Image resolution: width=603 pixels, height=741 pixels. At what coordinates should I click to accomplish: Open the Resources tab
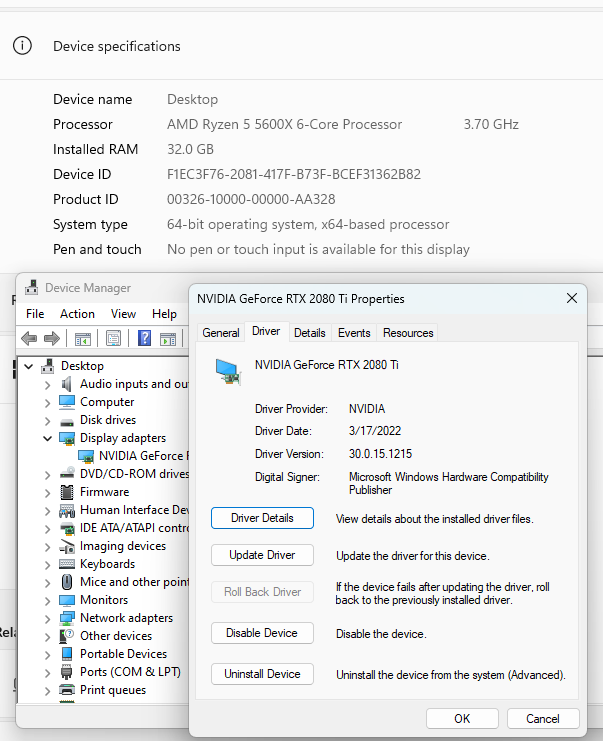[x=408, y=333]
